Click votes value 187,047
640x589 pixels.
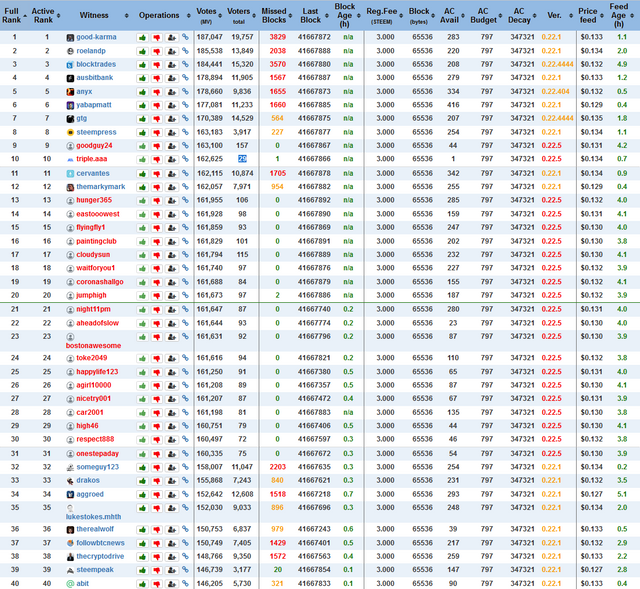click(210, 37)
